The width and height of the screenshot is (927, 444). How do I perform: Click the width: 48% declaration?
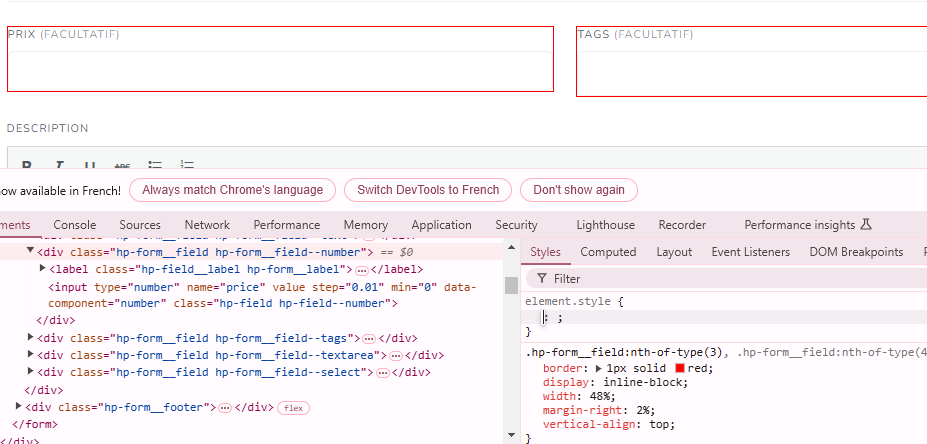(579, 396)
